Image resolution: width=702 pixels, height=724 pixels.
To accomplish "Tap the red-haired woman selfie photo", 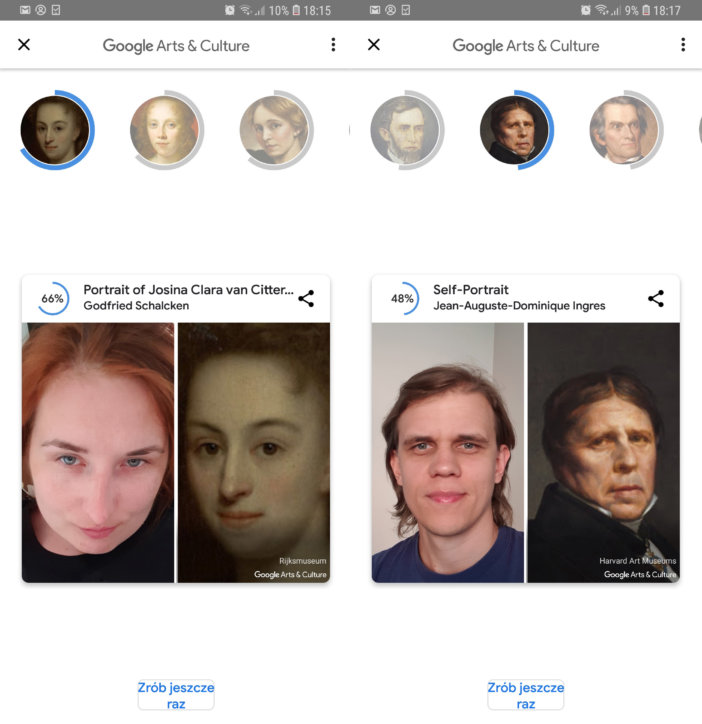I will pyautogui.click(x=98, y=452).
